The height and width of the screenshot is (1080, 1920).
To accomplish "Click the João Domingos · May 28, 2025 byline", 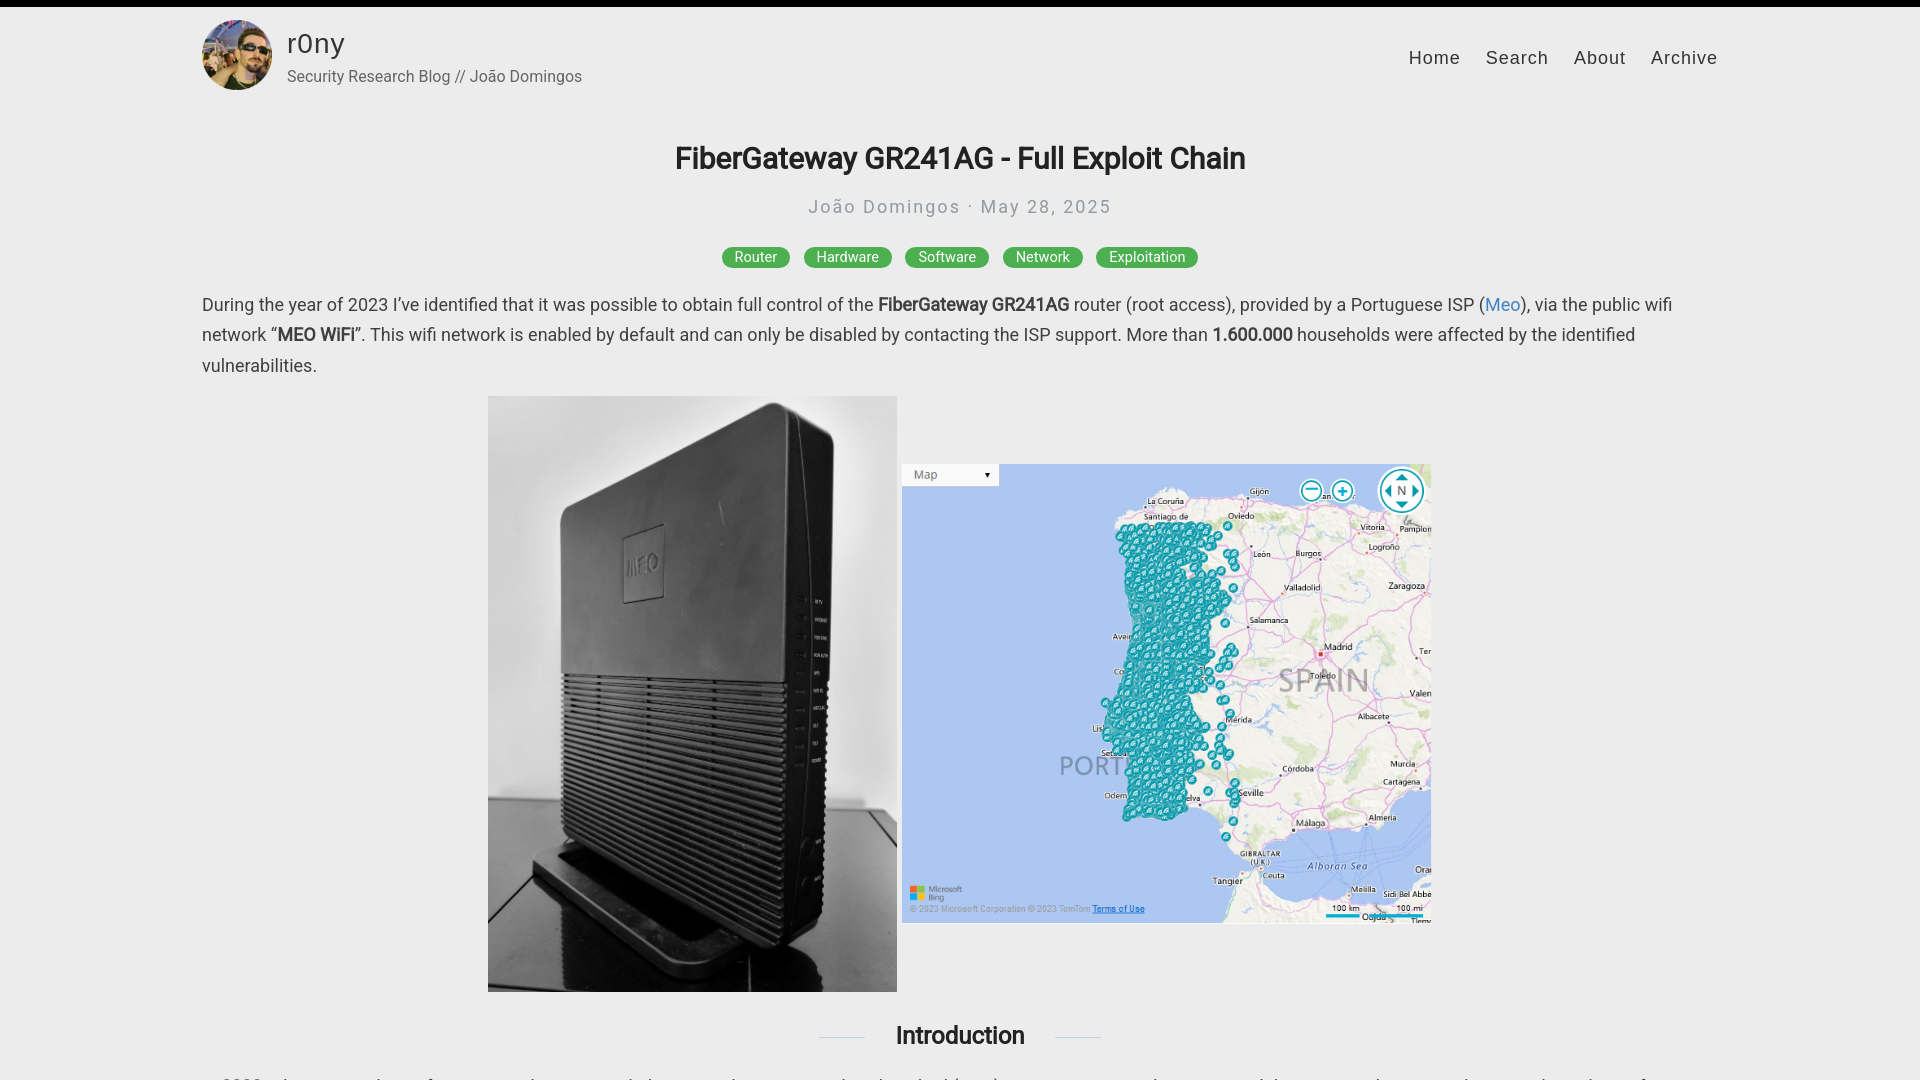I will [959, 207].
